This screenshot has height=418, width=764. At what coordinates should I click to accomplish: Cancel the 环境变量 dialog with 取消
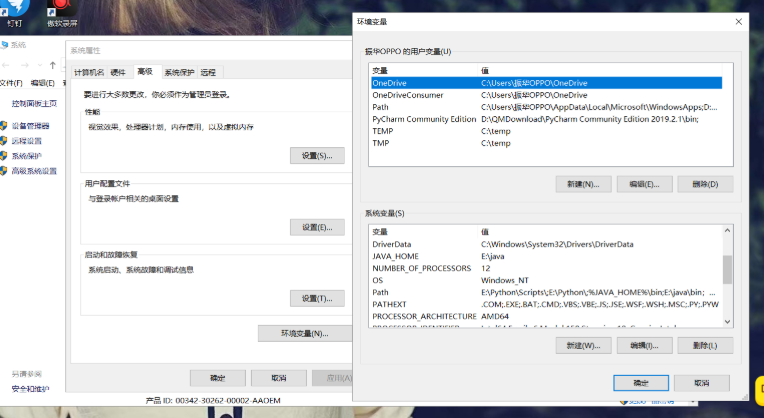(x=702, y=383)
